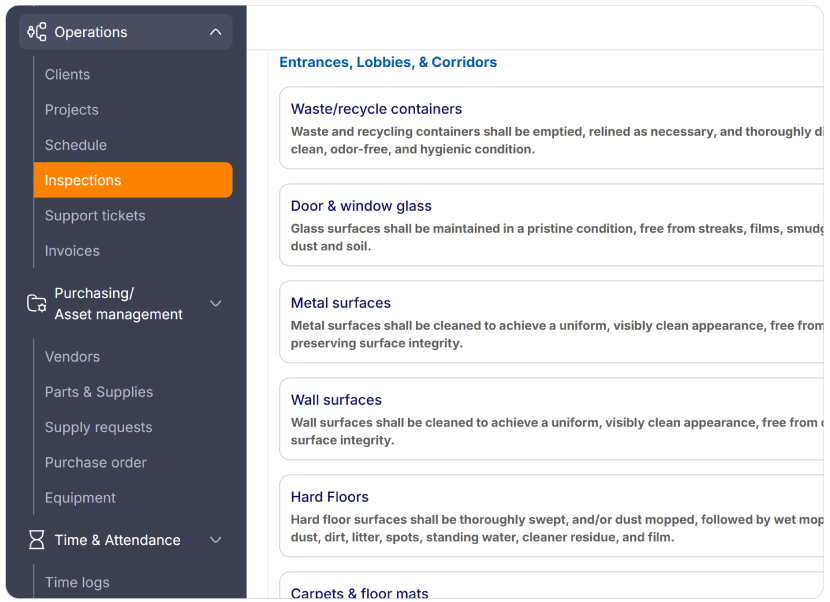Screen dimensions: 830x602
Task: Open the Equipment page
Action: coord(80,498)
